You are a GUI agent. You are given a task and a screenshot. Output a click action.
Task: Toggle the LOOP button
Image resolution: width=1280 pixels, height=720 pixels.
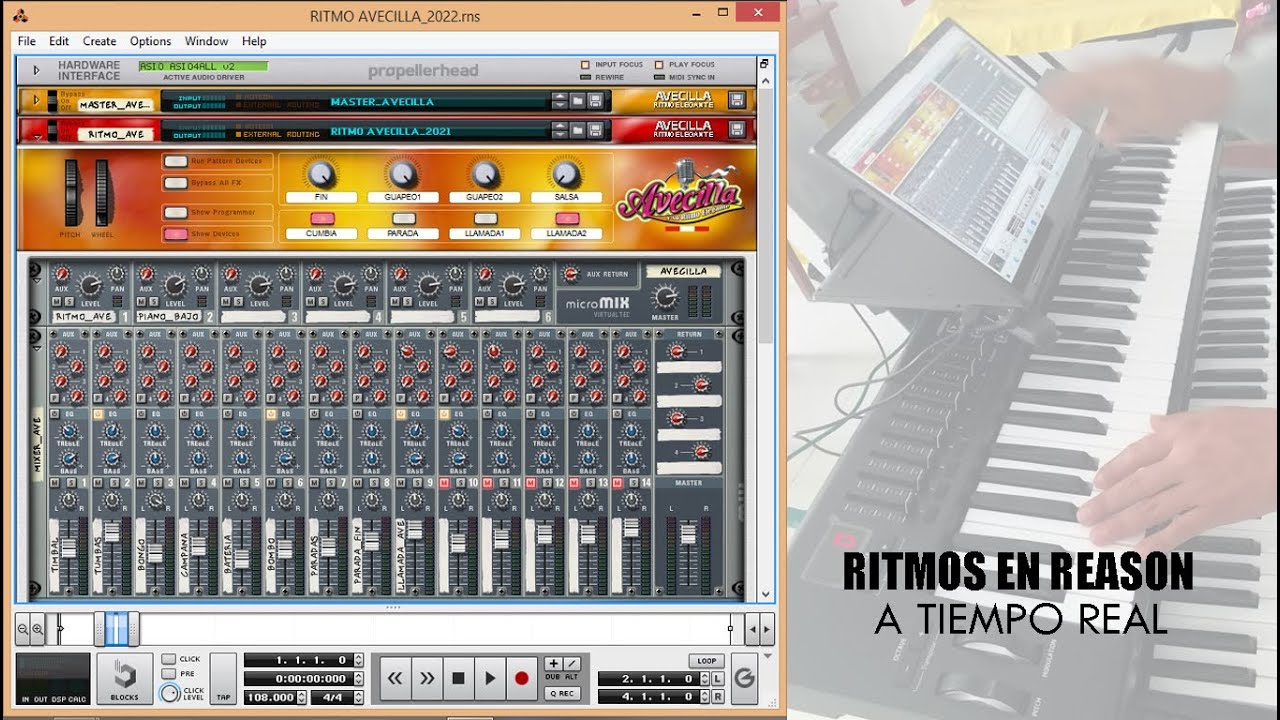[x=706, y=661]
